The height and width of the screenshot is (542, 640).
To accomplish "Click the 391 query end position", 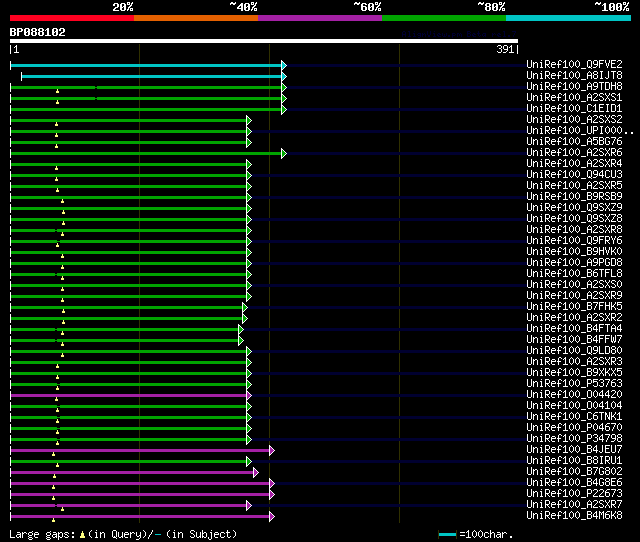I will coord(505,49).
